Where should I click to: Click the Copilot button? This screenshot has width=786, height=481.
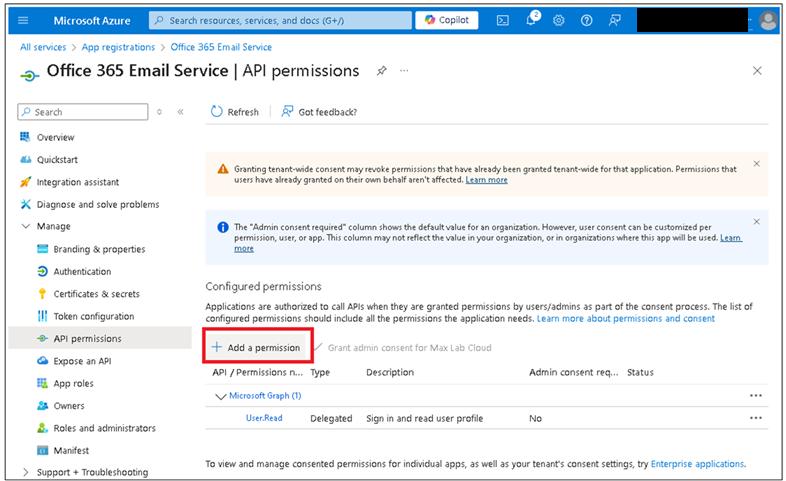click(x=447, y=20)
